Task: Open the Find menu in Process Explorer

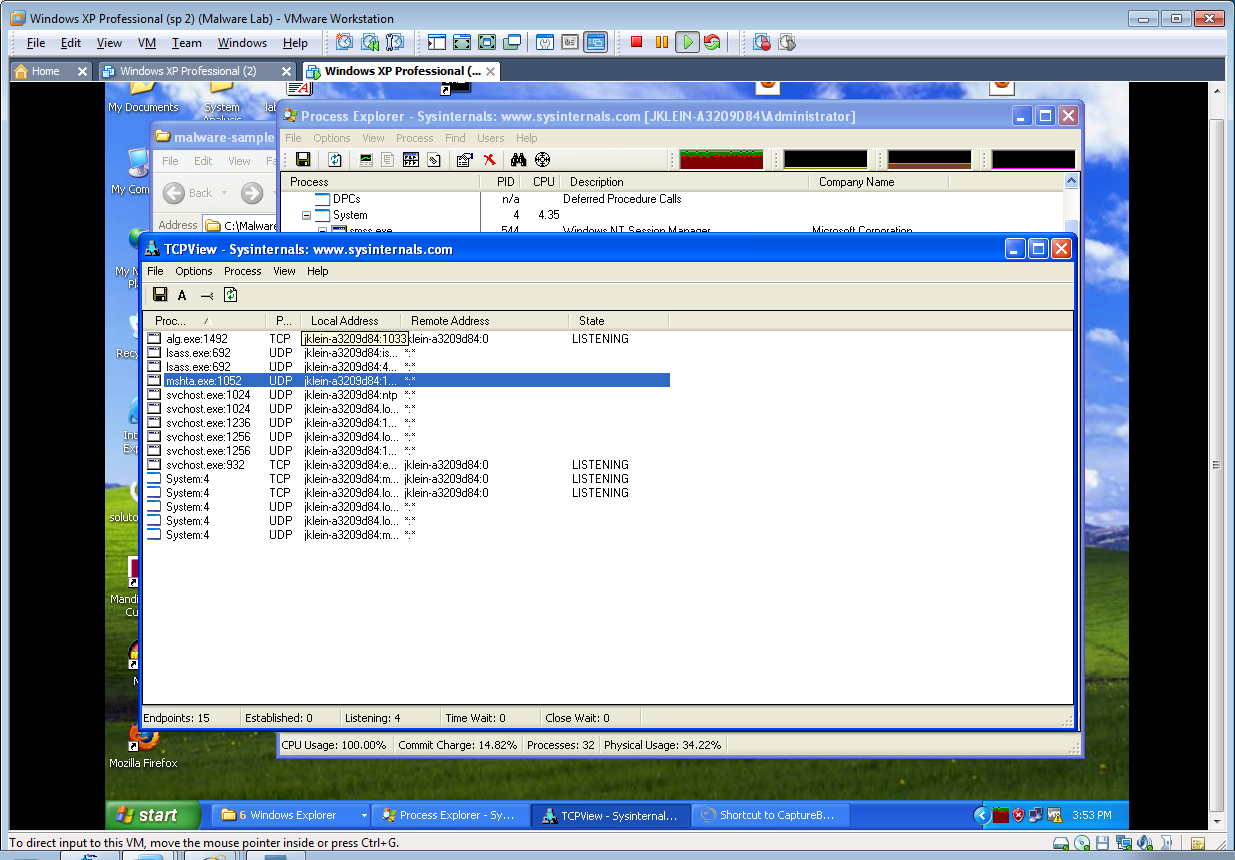Action: click(455, 138)
